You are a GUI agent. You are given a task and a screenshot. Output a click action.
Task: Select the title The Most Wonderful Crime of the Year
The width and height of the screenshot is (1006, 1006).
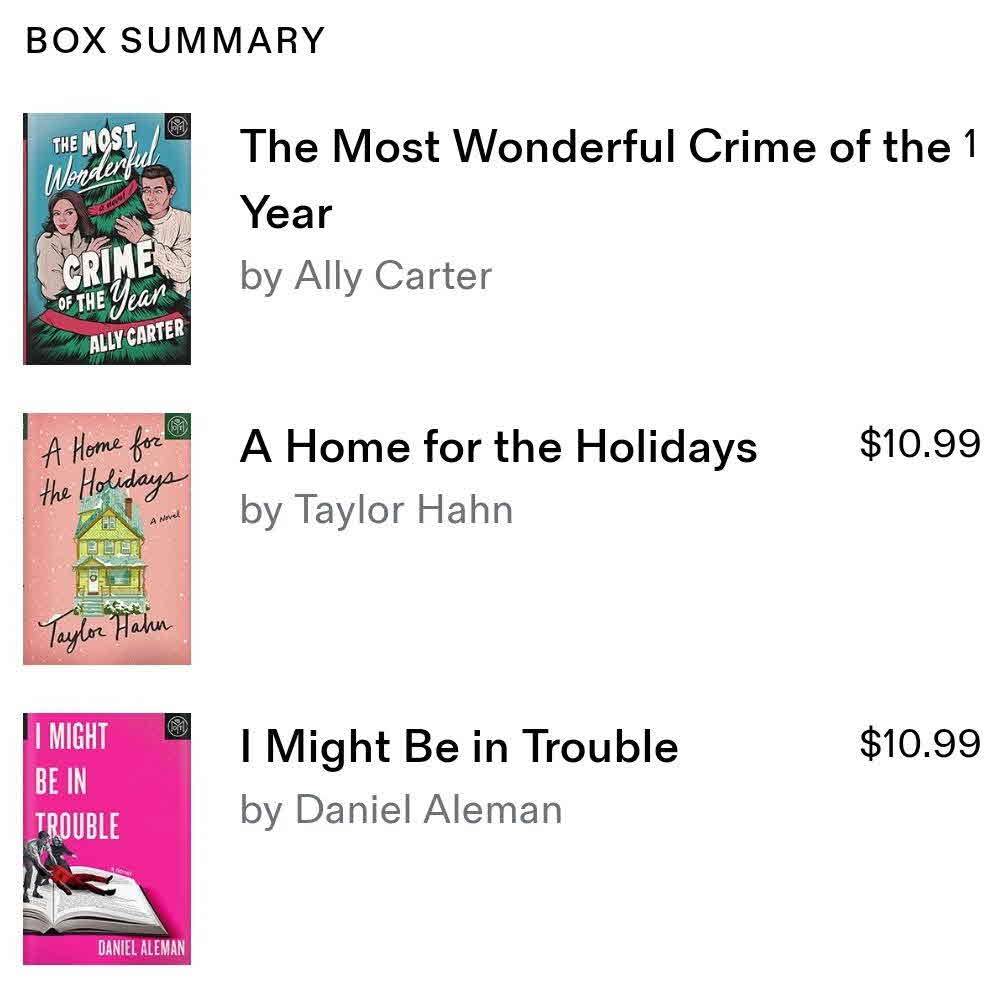click(x=594, y=148)
